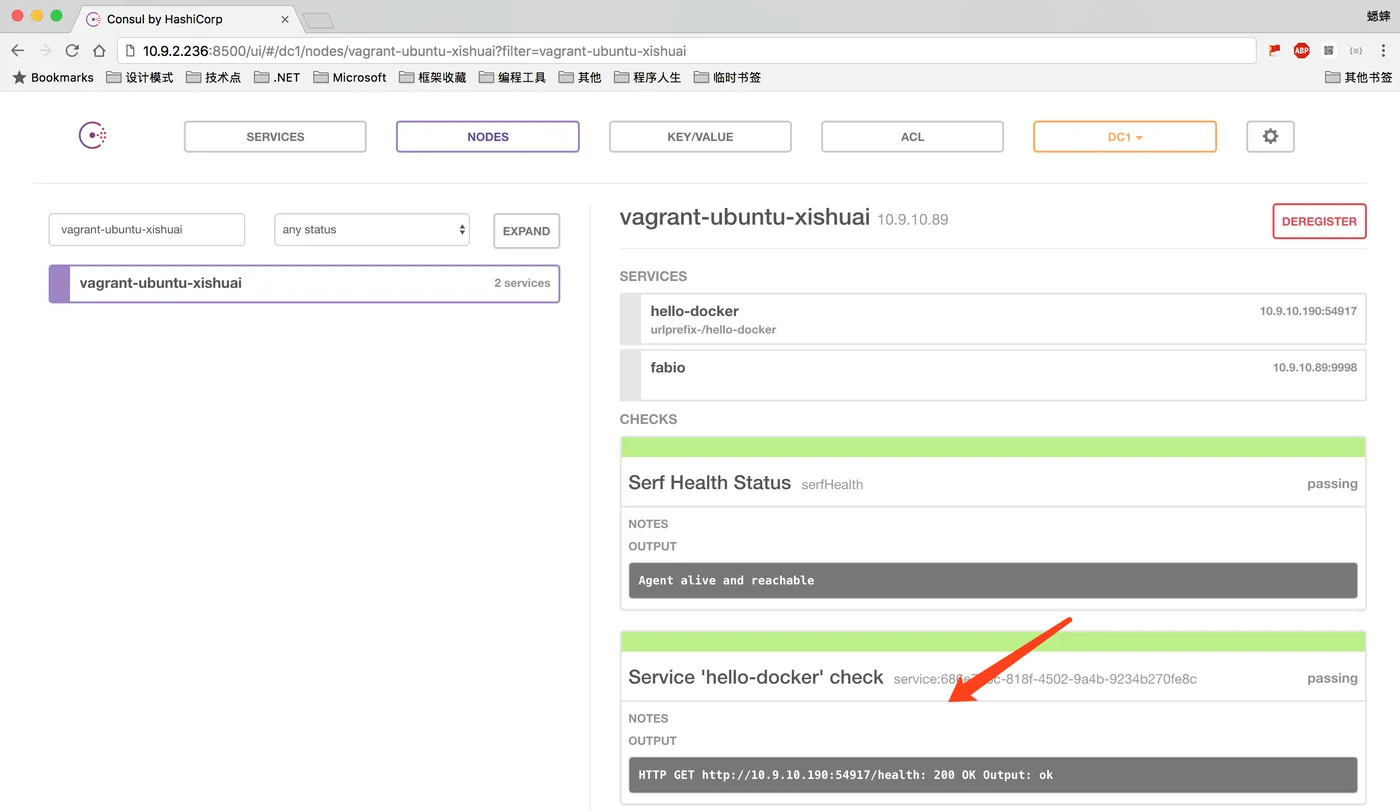Click the address 10.9.10.89:9998

pyautogui.click(x=1314, y=368)
